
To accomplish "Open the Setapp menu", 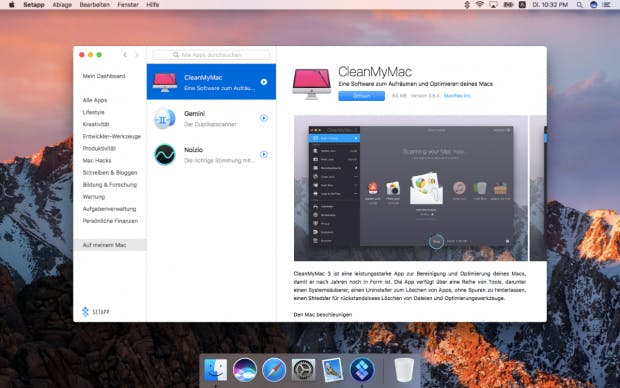I will (34, 5).
